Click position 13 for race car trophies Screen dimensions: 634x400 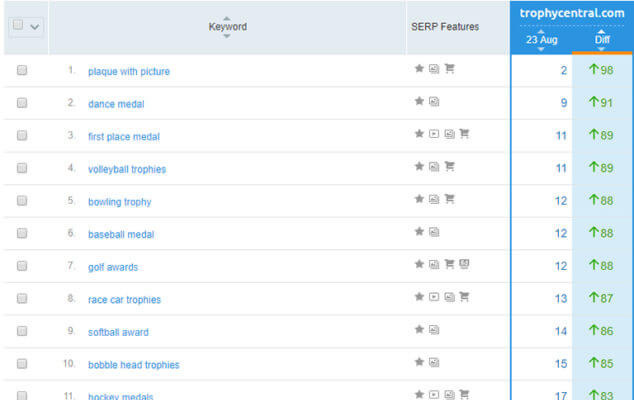(x=561, y=299)
